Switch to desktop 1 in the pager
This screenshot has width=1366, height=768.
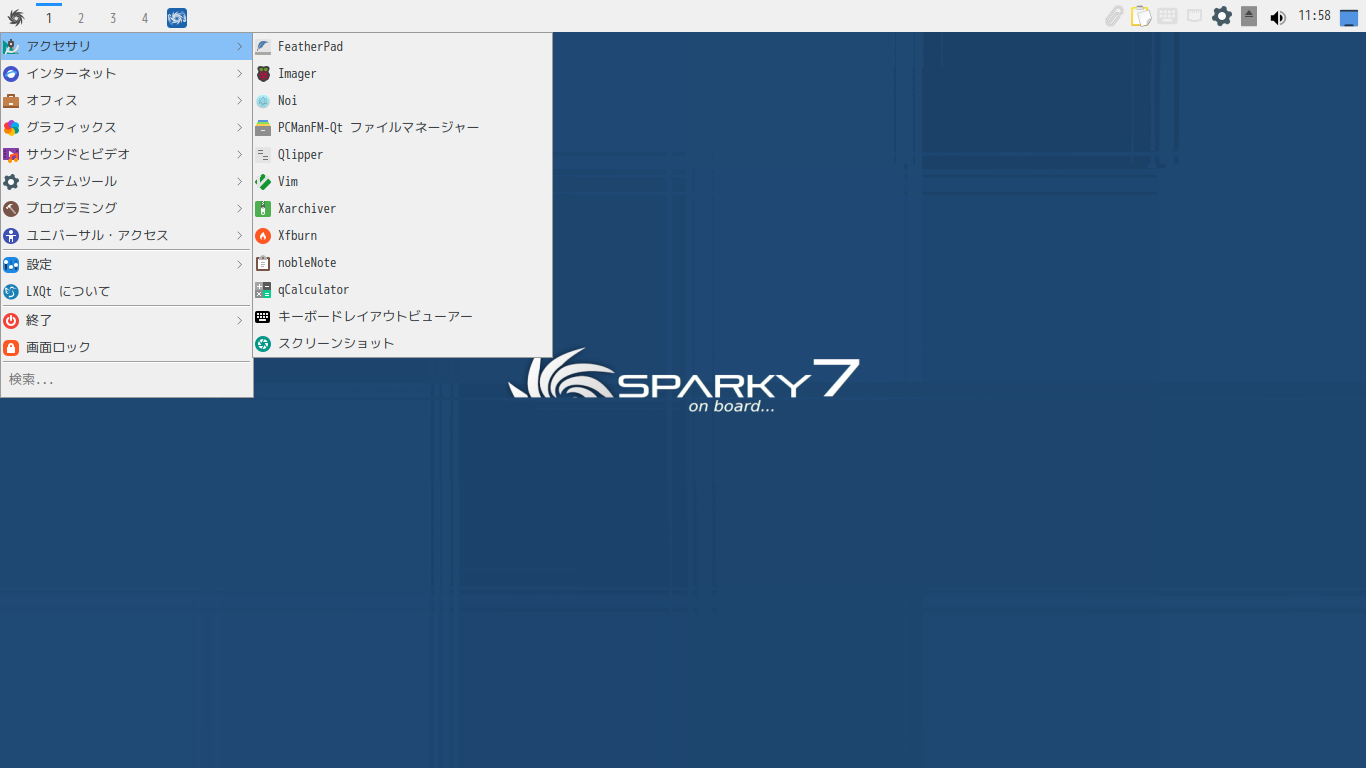(49, 18)
